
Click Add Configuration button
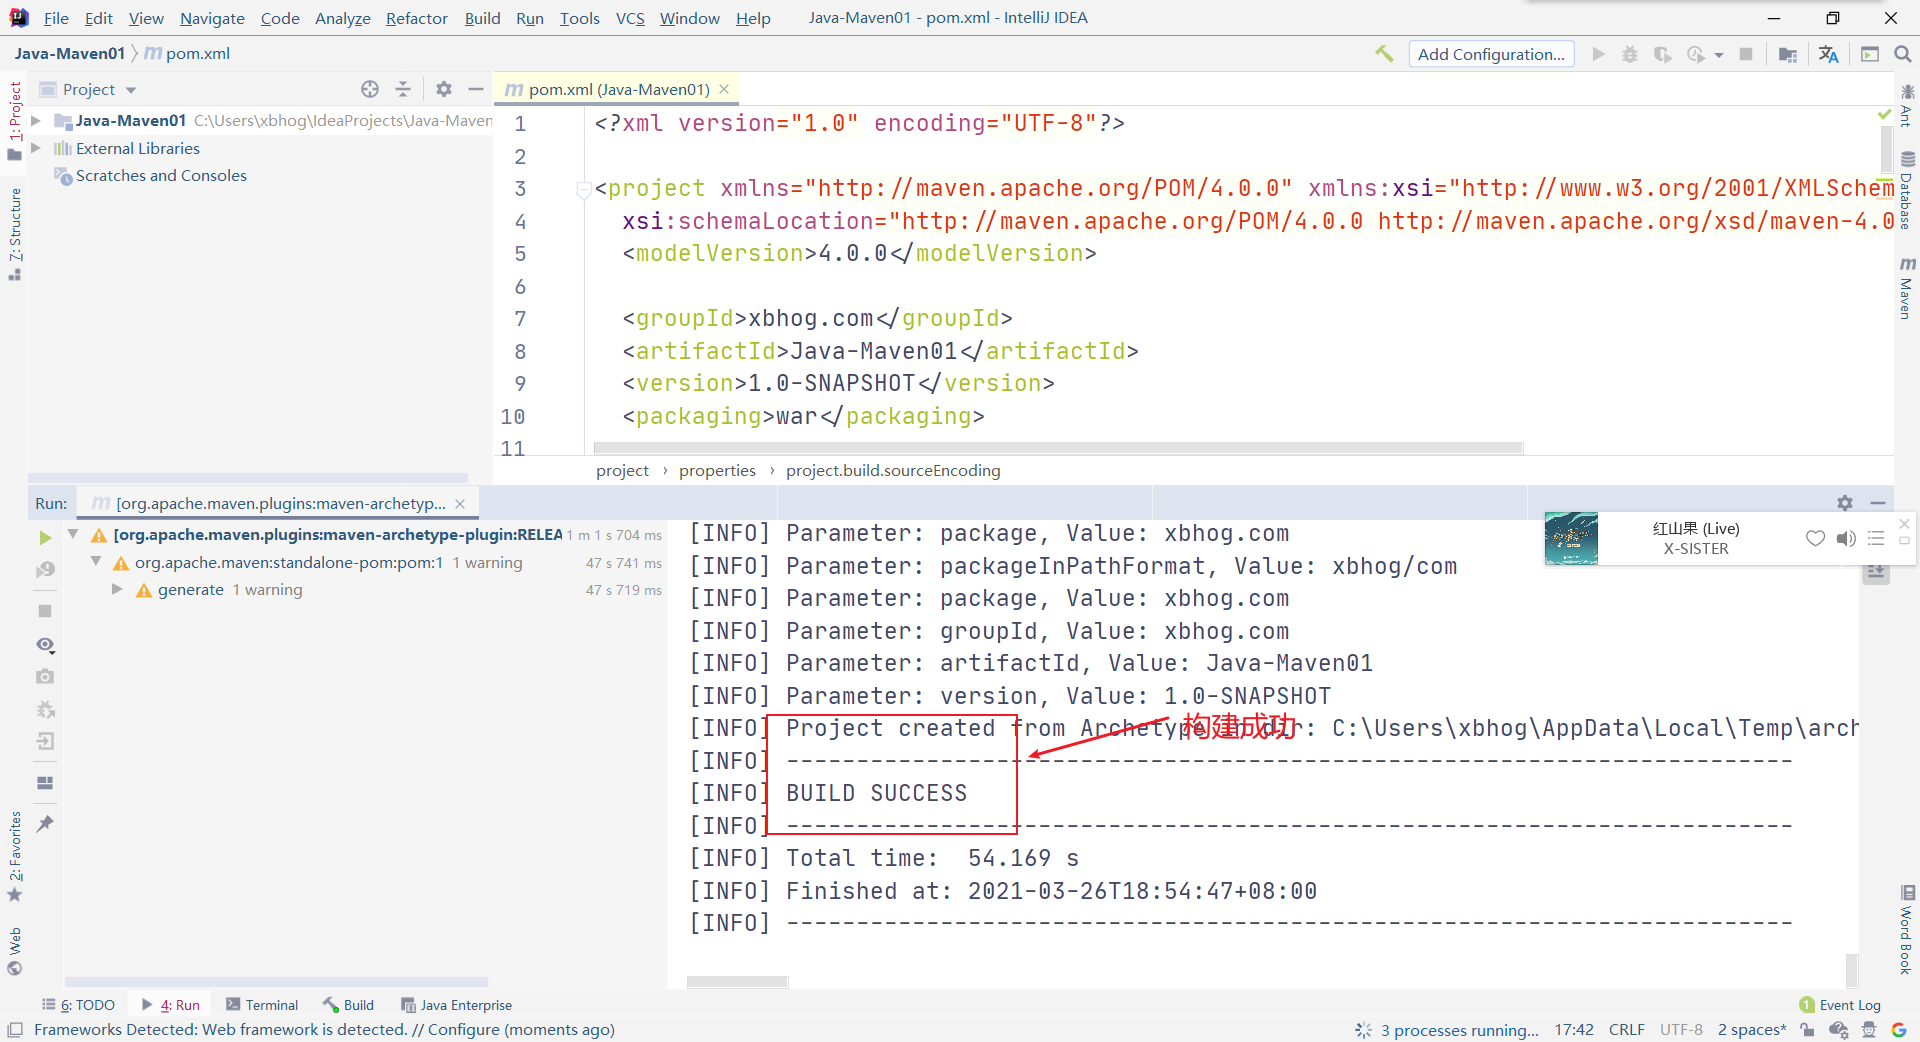click(1491, 54)
